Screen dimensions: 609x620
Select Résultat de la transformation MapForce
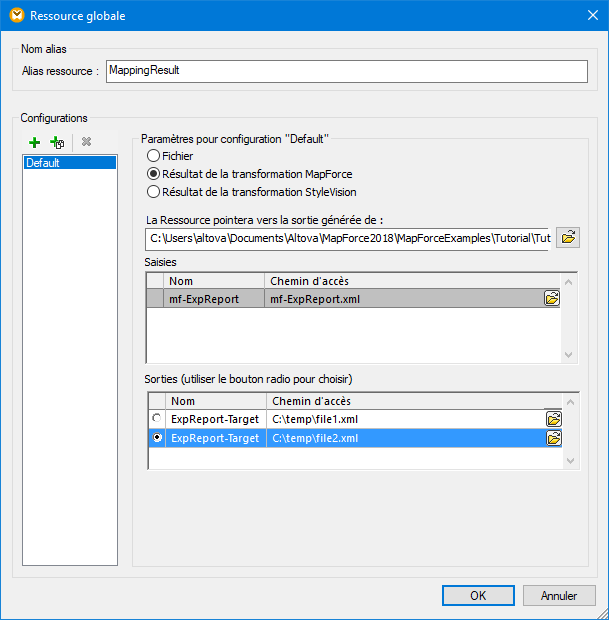click(x=153, y=174)
